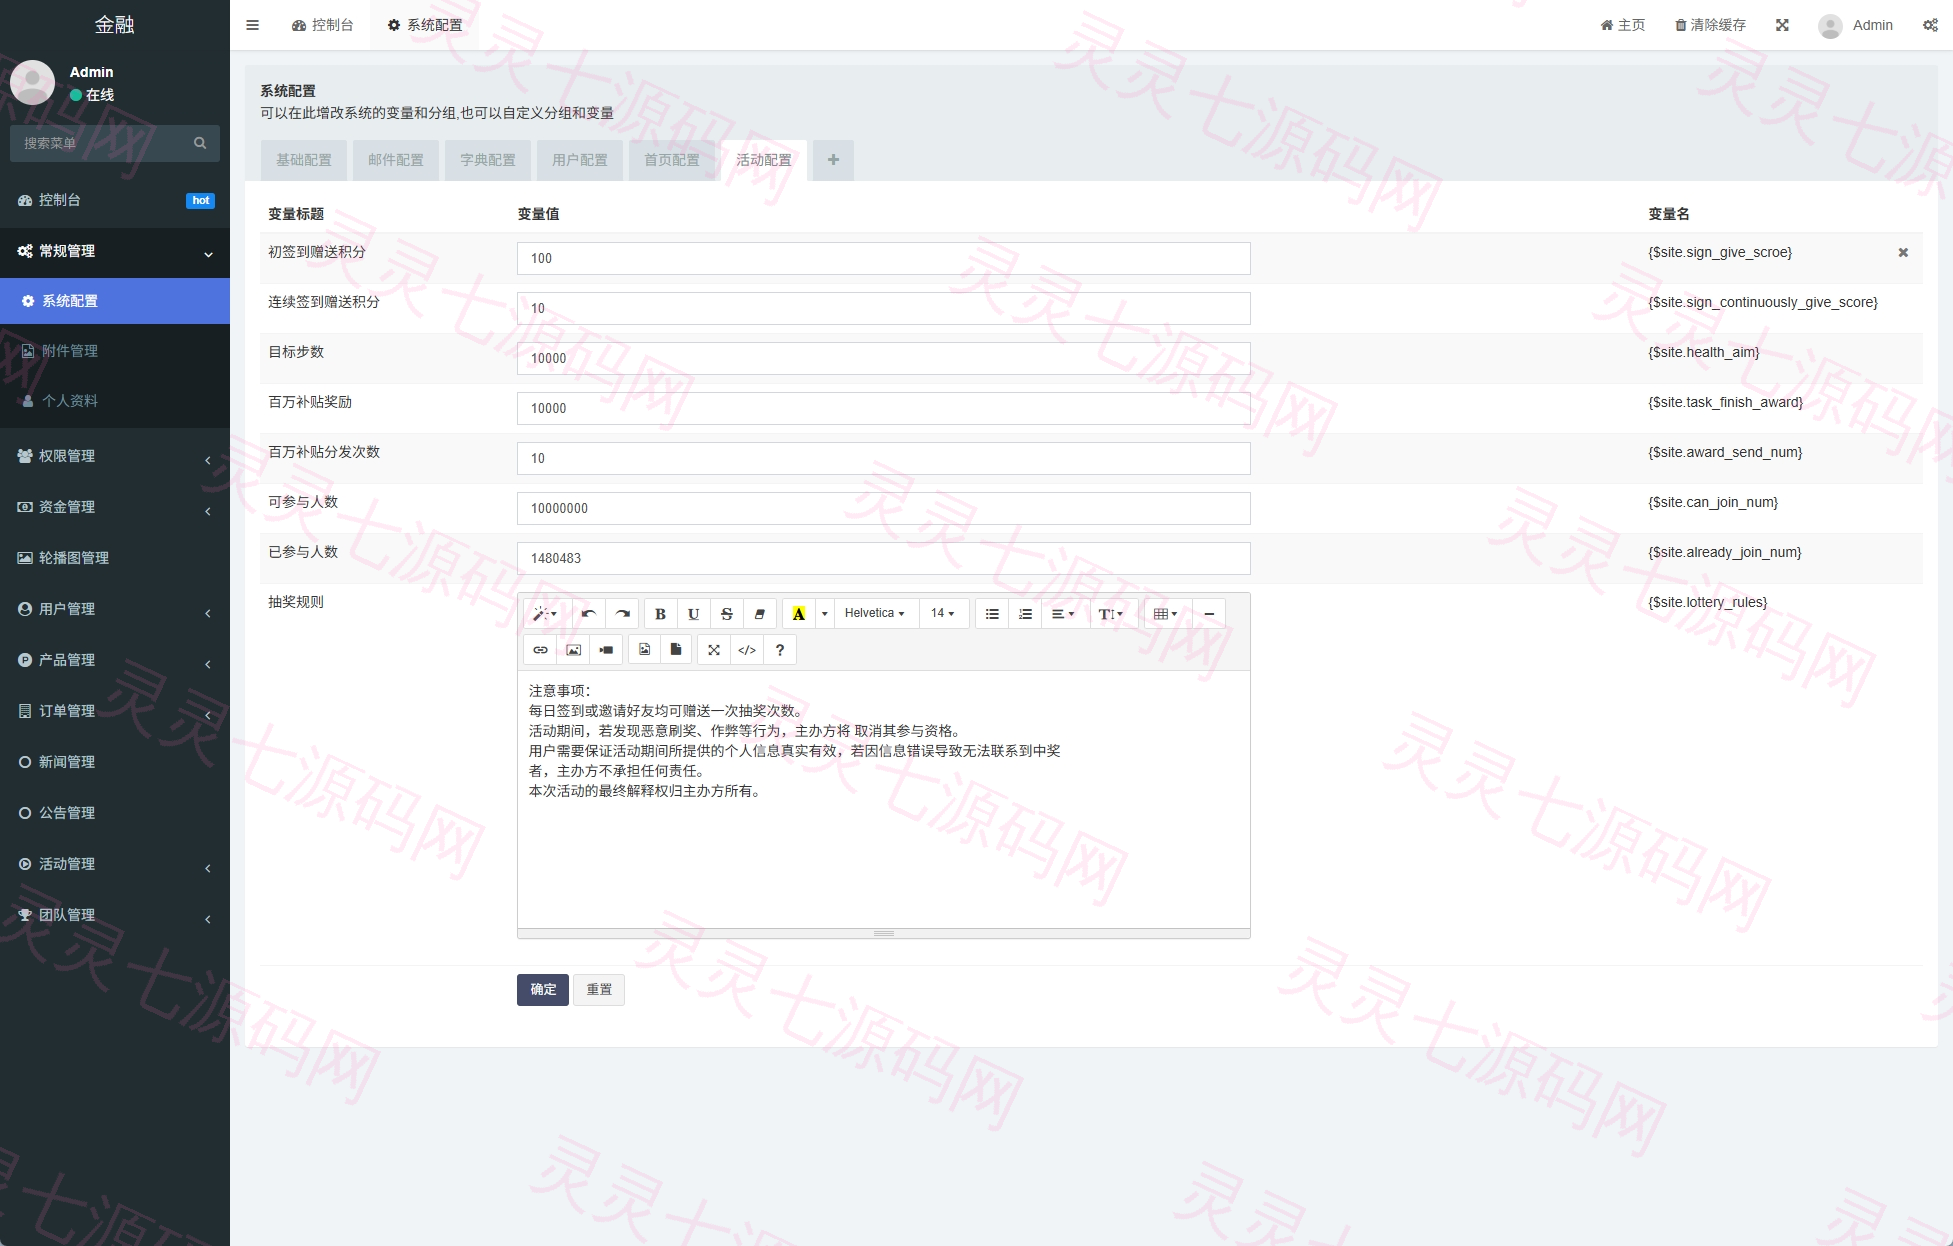Screen dimensions: 1953x1246
Task: Toggle the editor fullscreen icon
Action: tap(713, 650)
